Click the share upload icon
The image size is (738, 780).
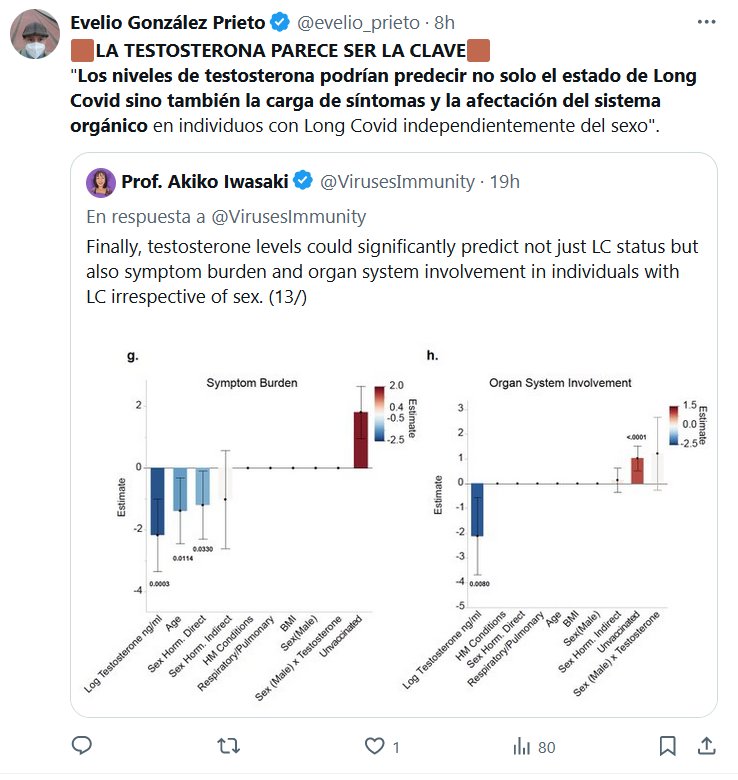click(x=705, y=746)
